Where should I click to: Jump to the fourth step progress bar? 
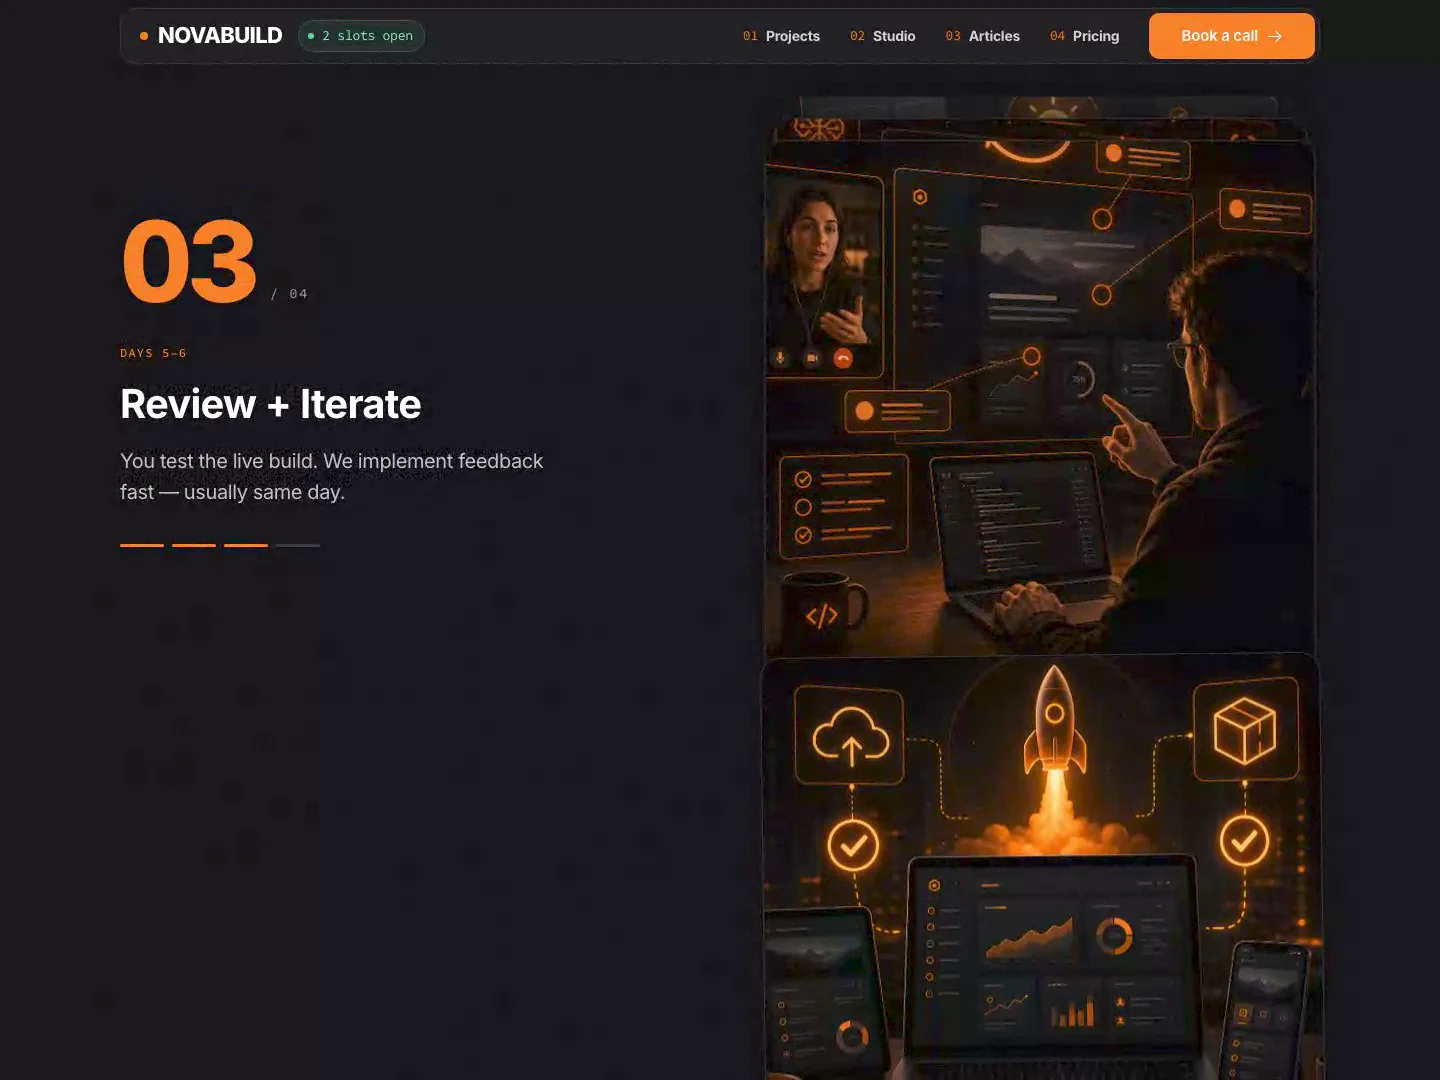pos(298,545)
